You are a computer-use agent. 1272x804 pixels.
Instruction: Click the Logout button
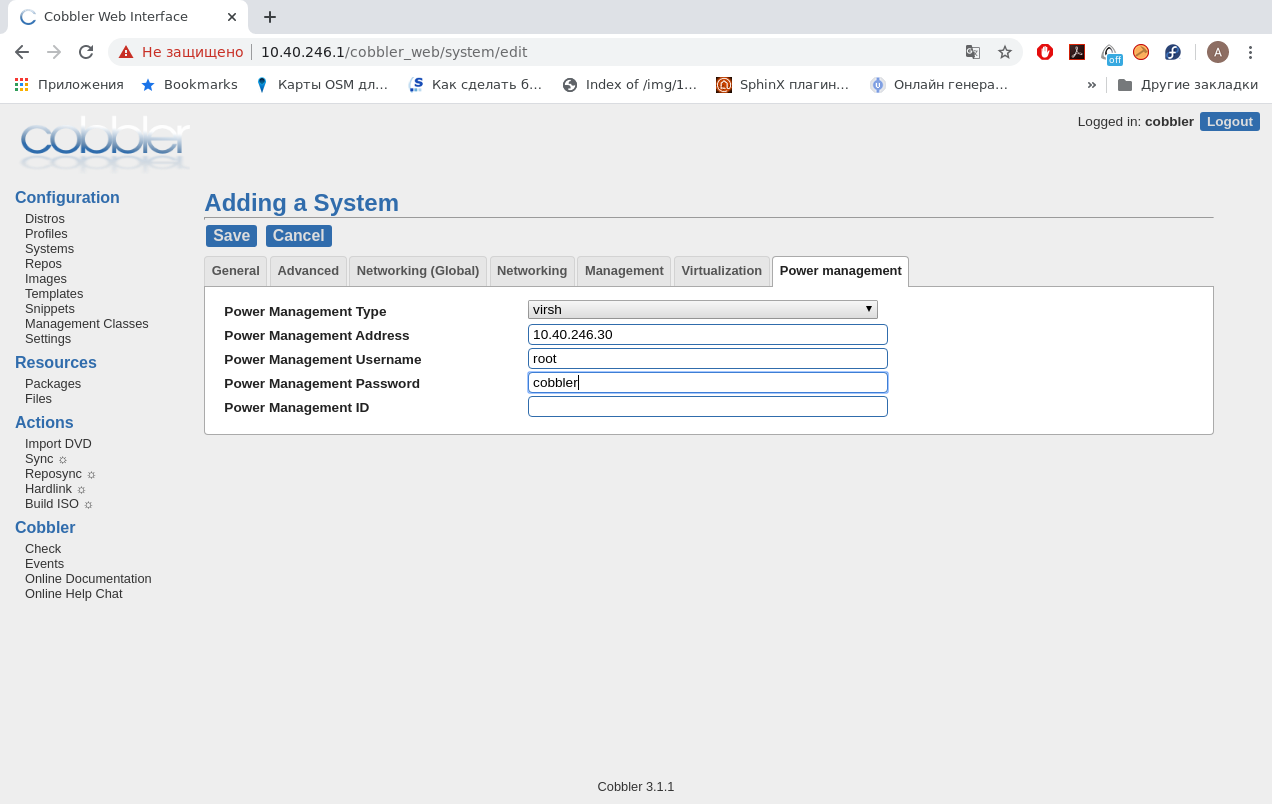(x=1229, y=122)
